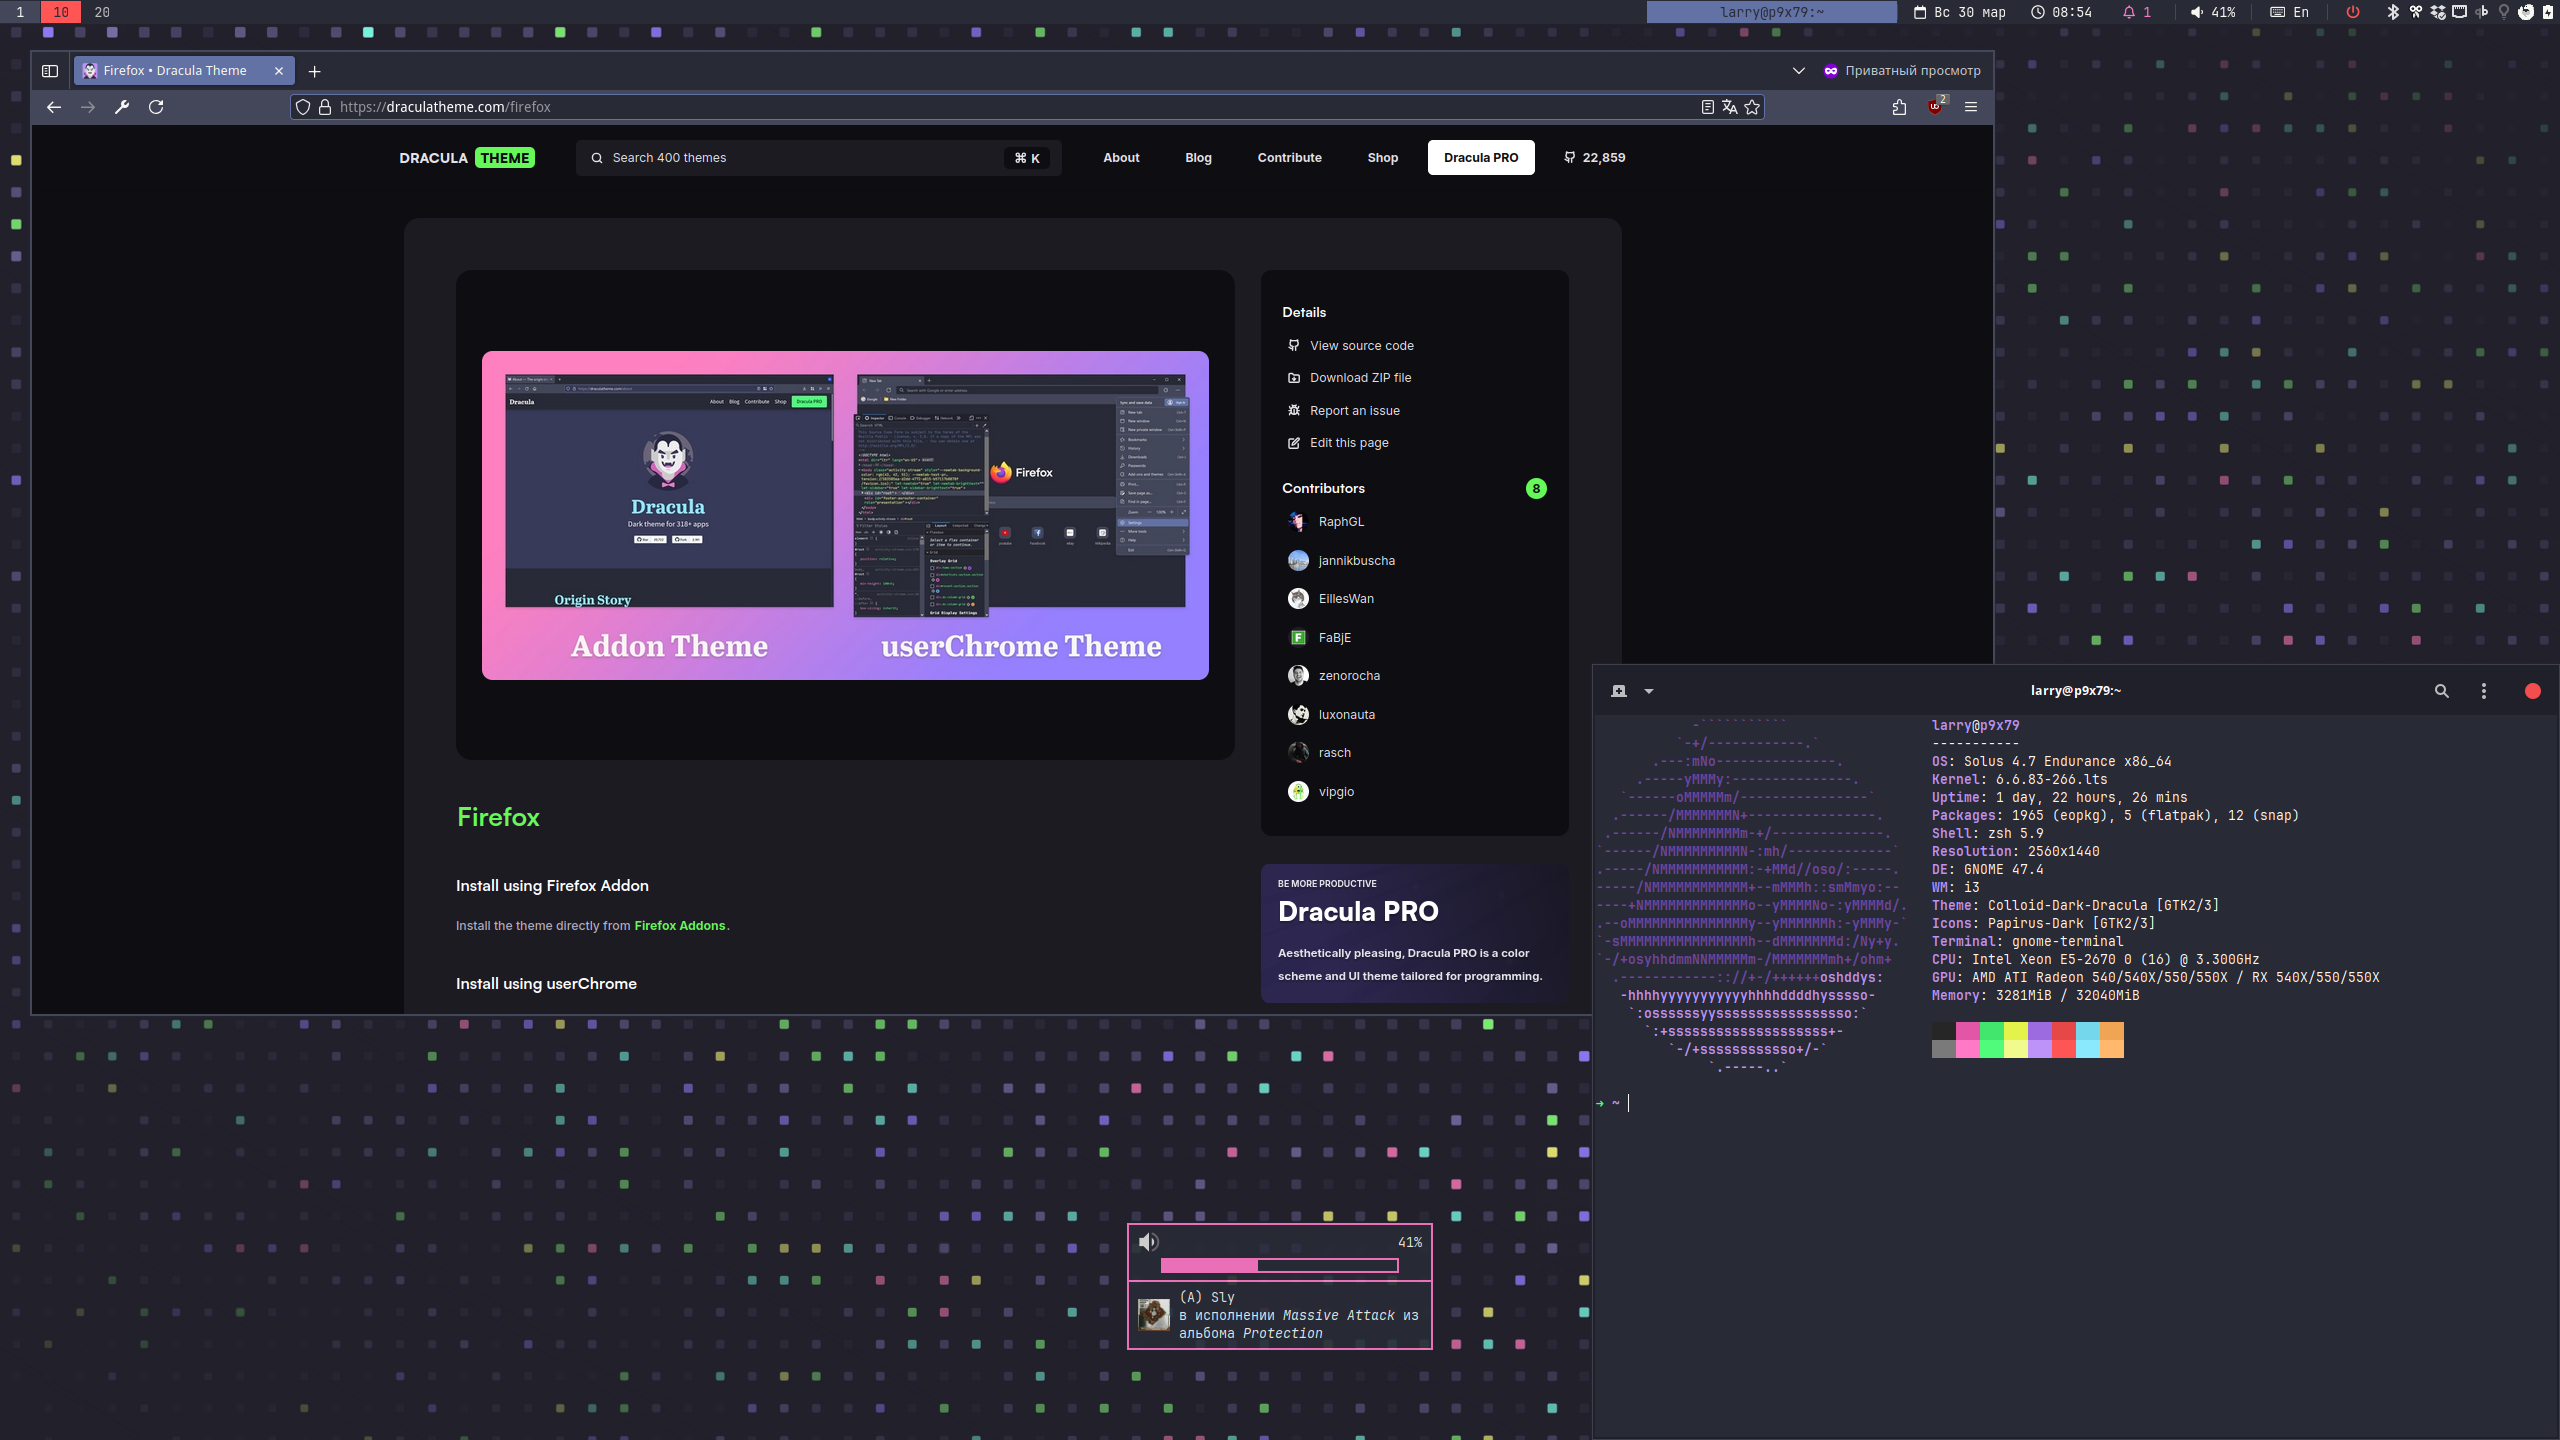The width and height of the screenshot is (2560, 1440).
Task: Open the Firefox hamburger application menu
Action: pyautogui.click(x=1971, y=107)
